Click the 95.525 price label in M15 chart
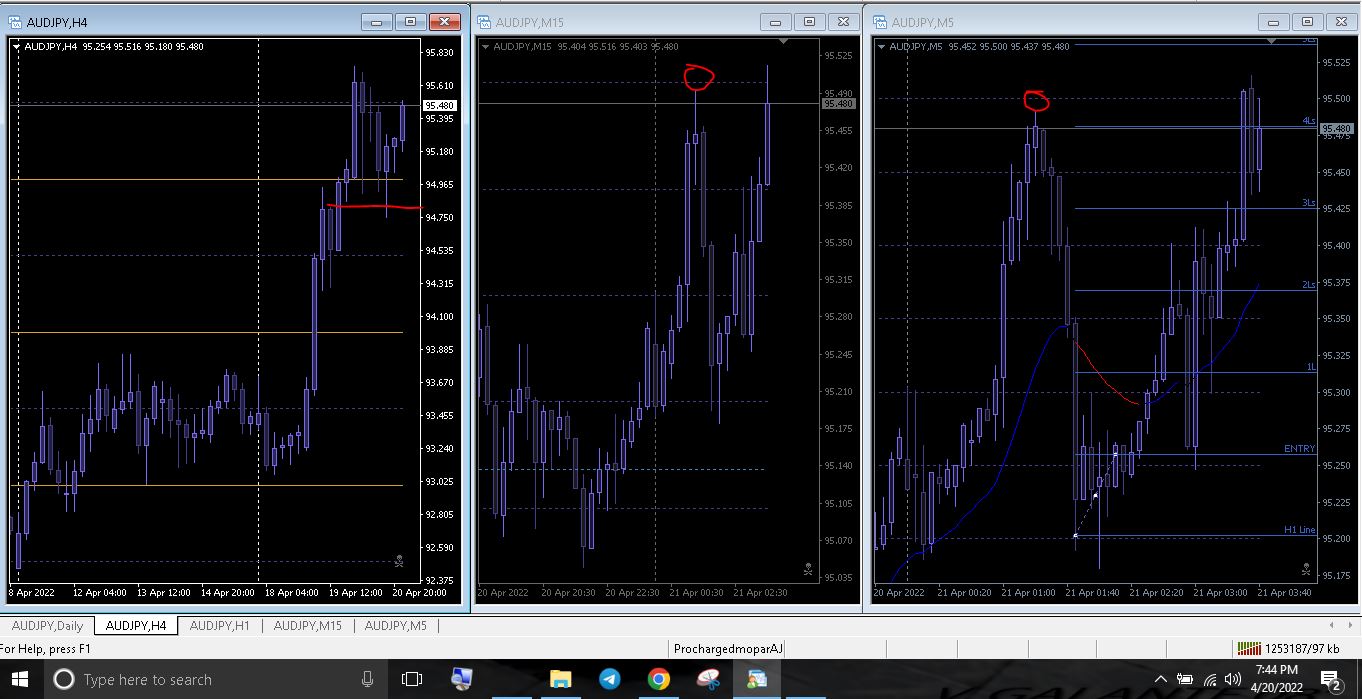The width and height of the screenshot is (1362, 699). pyautogui.click(x=838, y=56)
